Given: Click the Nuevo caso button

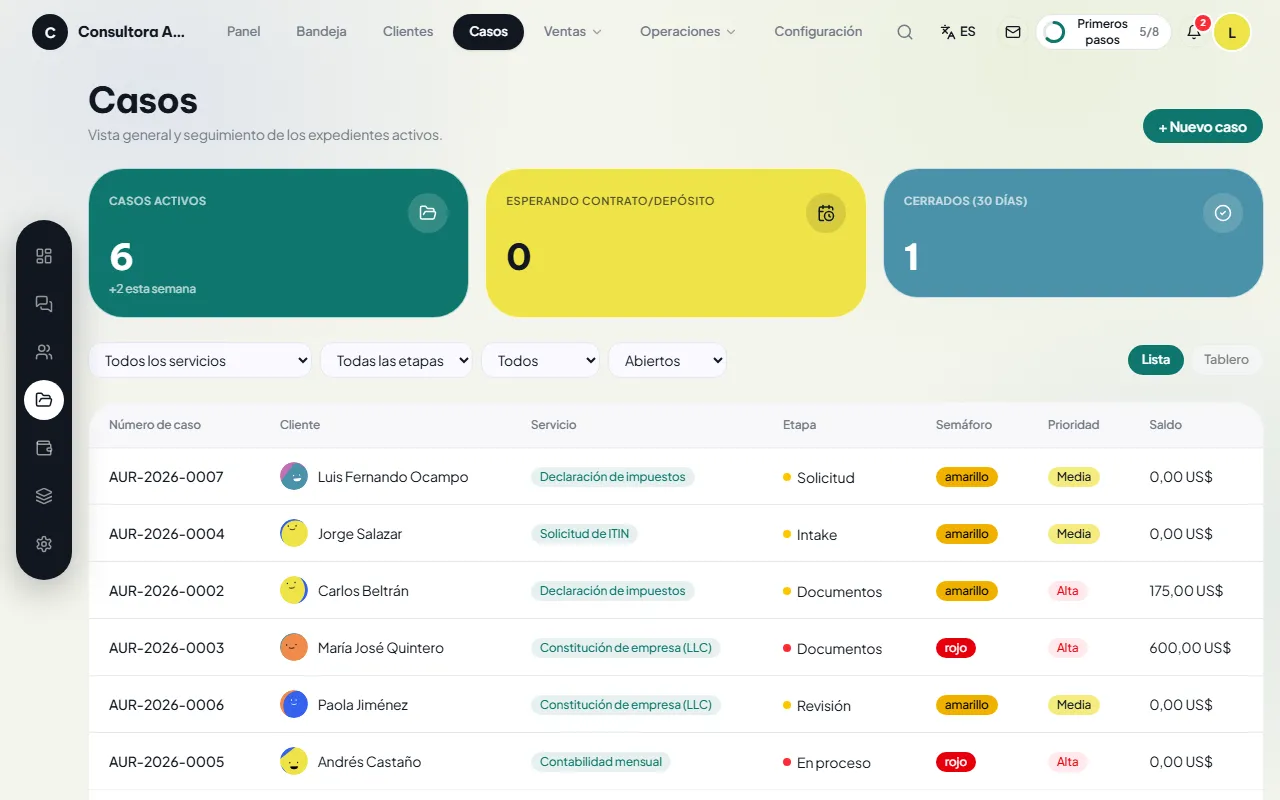Looking at the screenshot, I should (1203, 127).
